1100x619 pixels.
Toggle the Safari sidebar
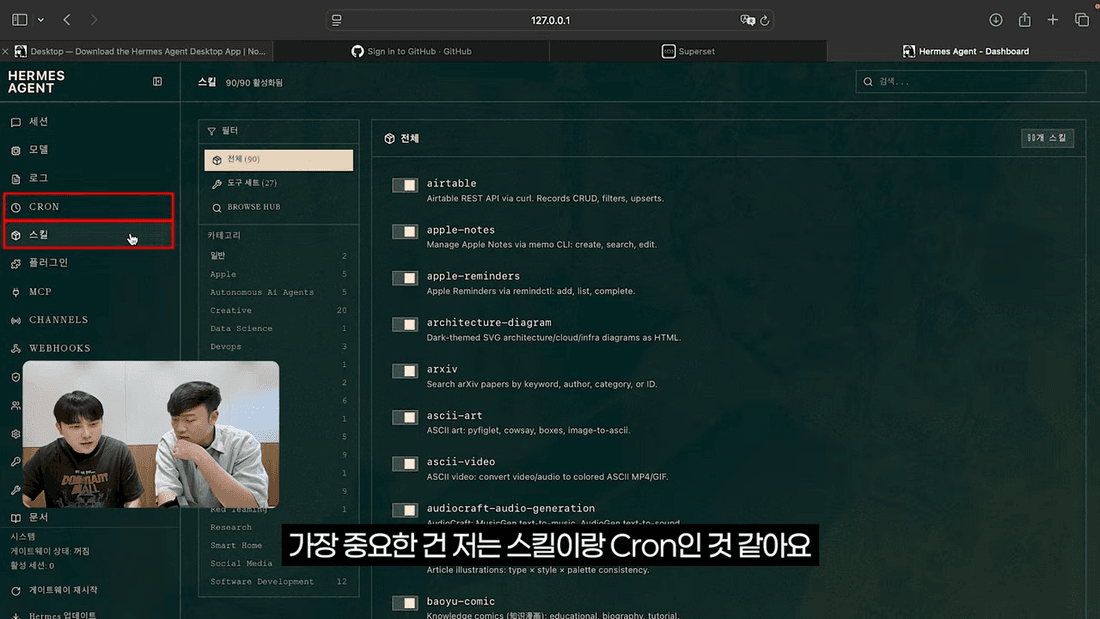[20, 20]
